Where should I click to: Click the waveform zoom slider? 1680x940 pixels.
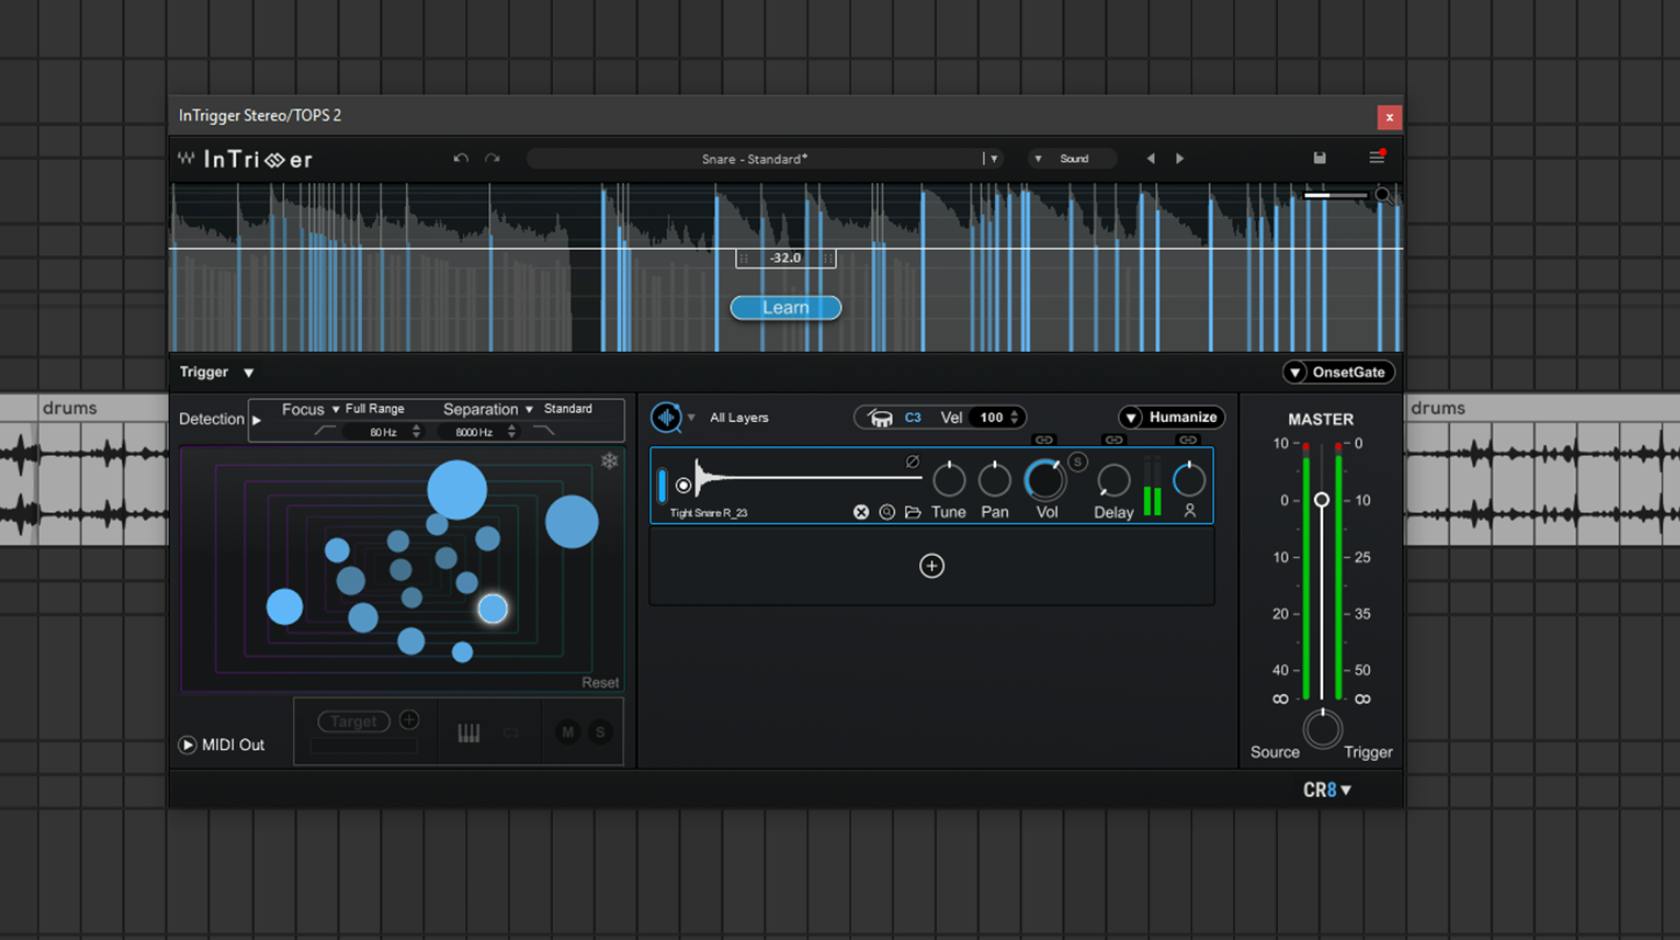tap(1335, 195)
